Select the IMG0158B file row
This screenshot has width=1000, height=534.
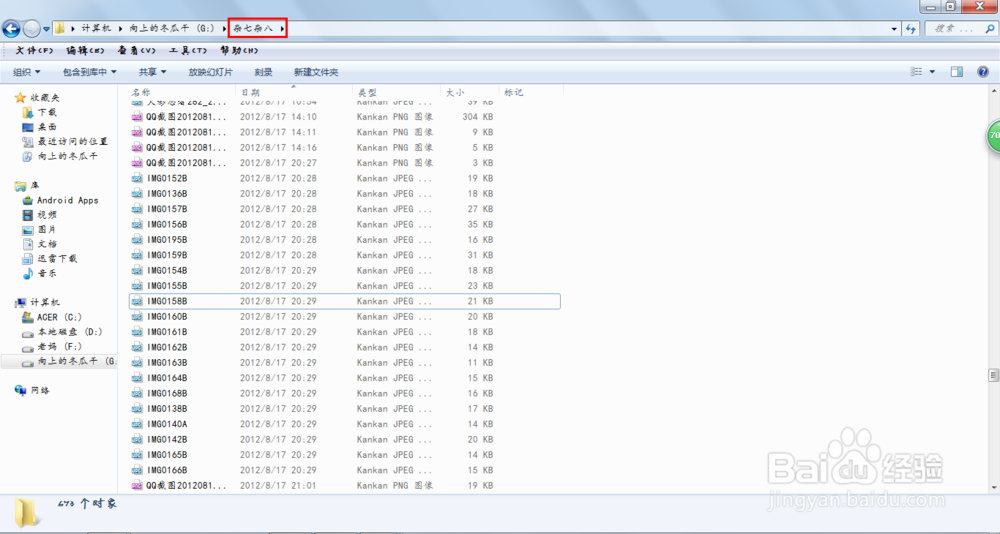pos(344,301)
